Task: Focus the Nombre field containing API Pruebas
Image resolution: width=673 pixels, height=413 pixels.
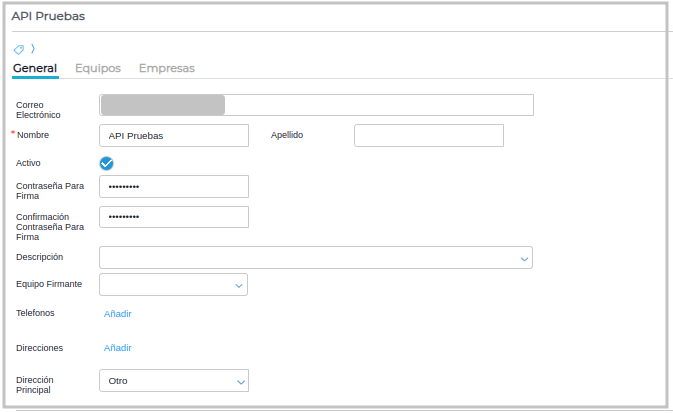Action: pyautogui.click(x=173, y=135)
